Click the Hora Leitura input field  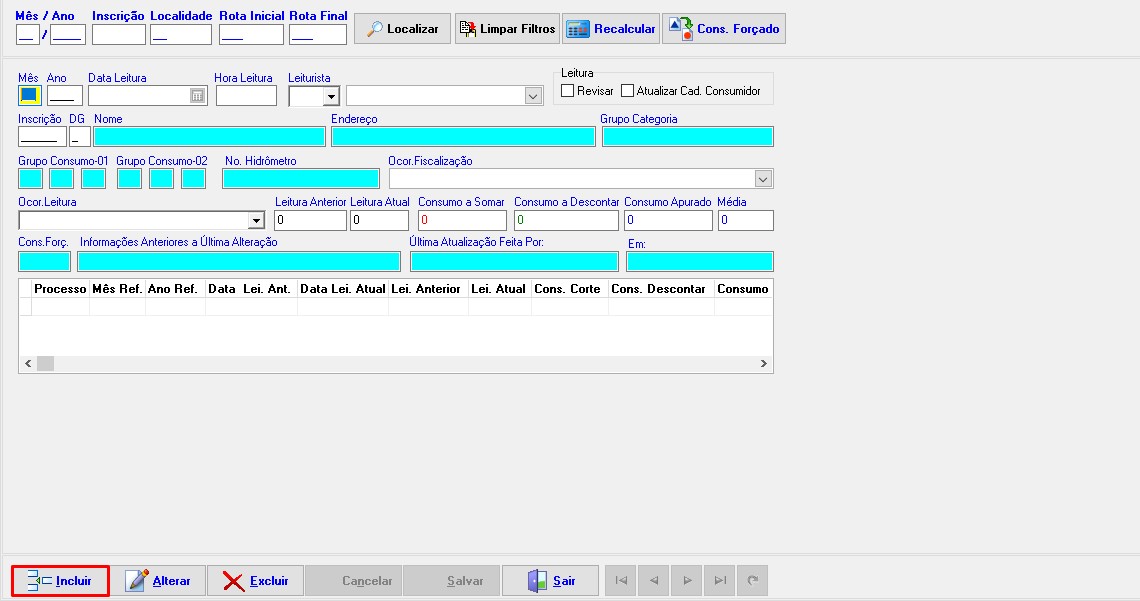point(245,96)
